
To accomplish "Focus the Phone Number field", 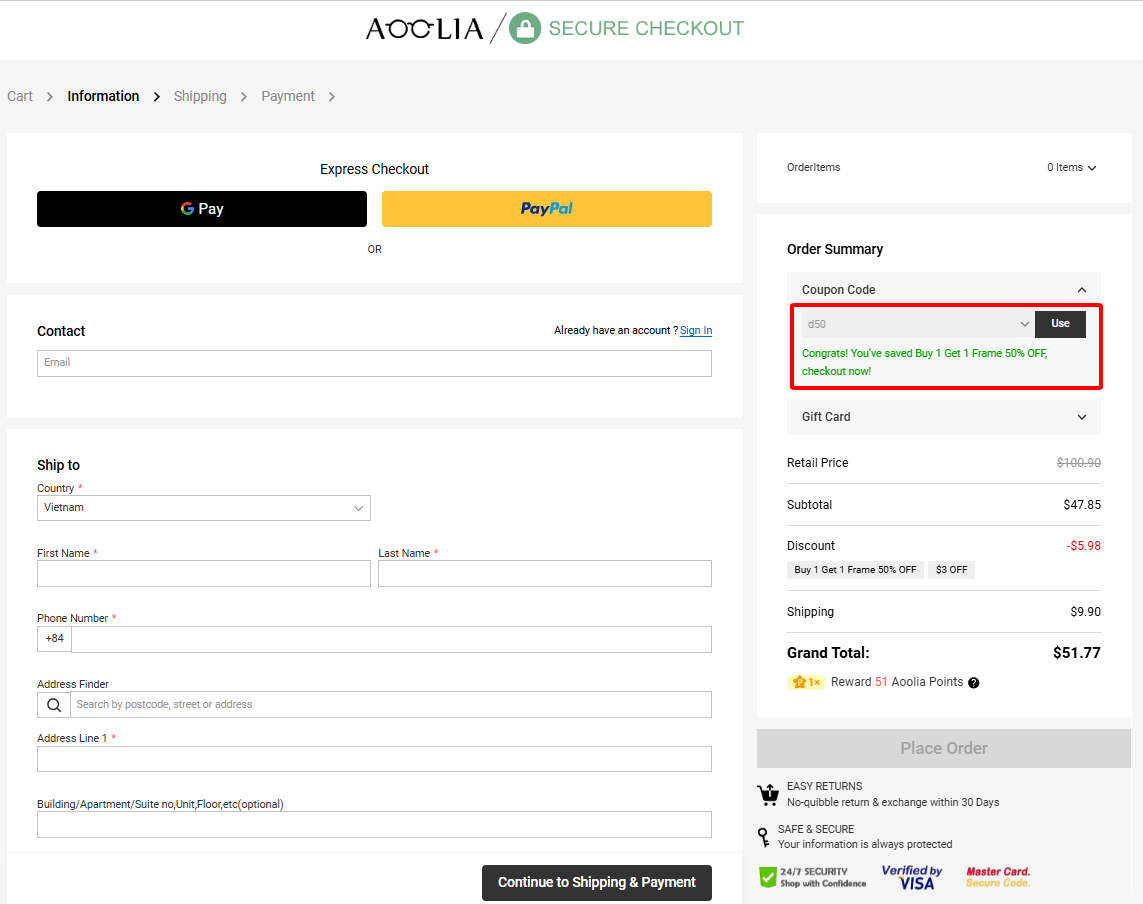I will tap(391, 639).
